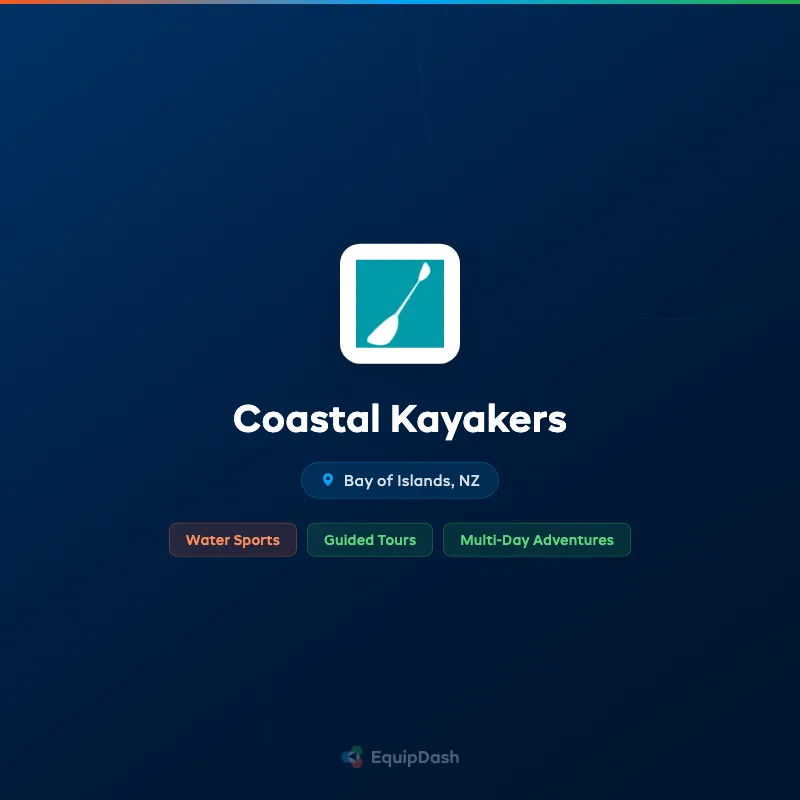Select the Guided Tours tab
The width and height of the screenshot is (800, 800).
pos(369,540)
